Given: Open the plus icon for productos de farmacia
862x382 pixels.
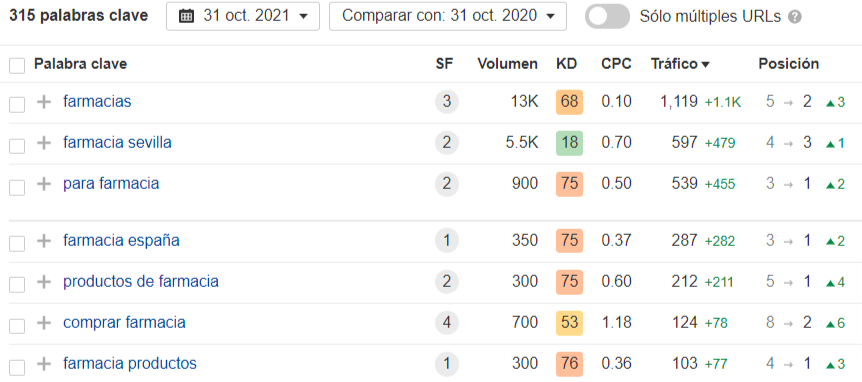Looking at the screenshot, I should click(x=43, y=282).
